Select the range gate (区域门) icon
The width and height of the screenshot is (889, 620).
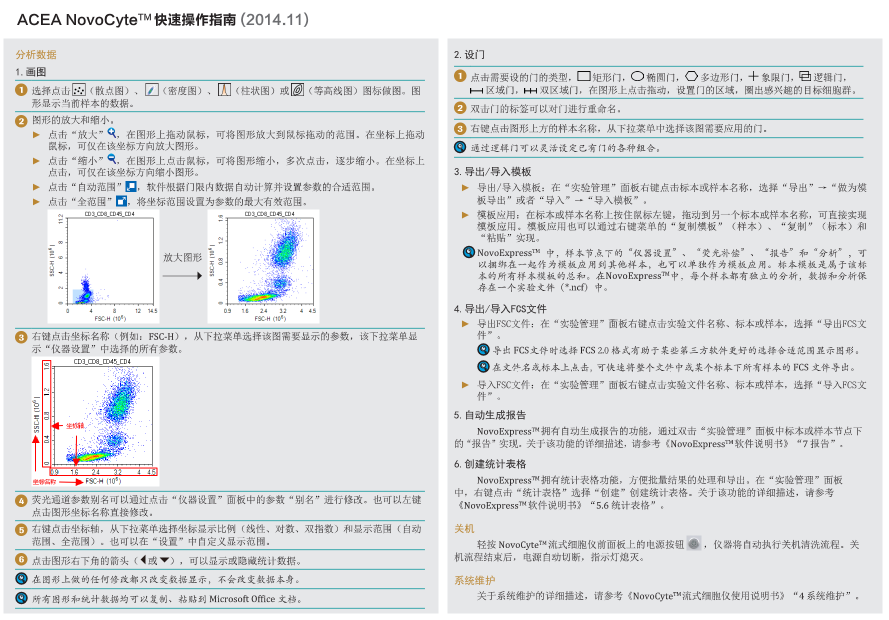tap(476, 90)
